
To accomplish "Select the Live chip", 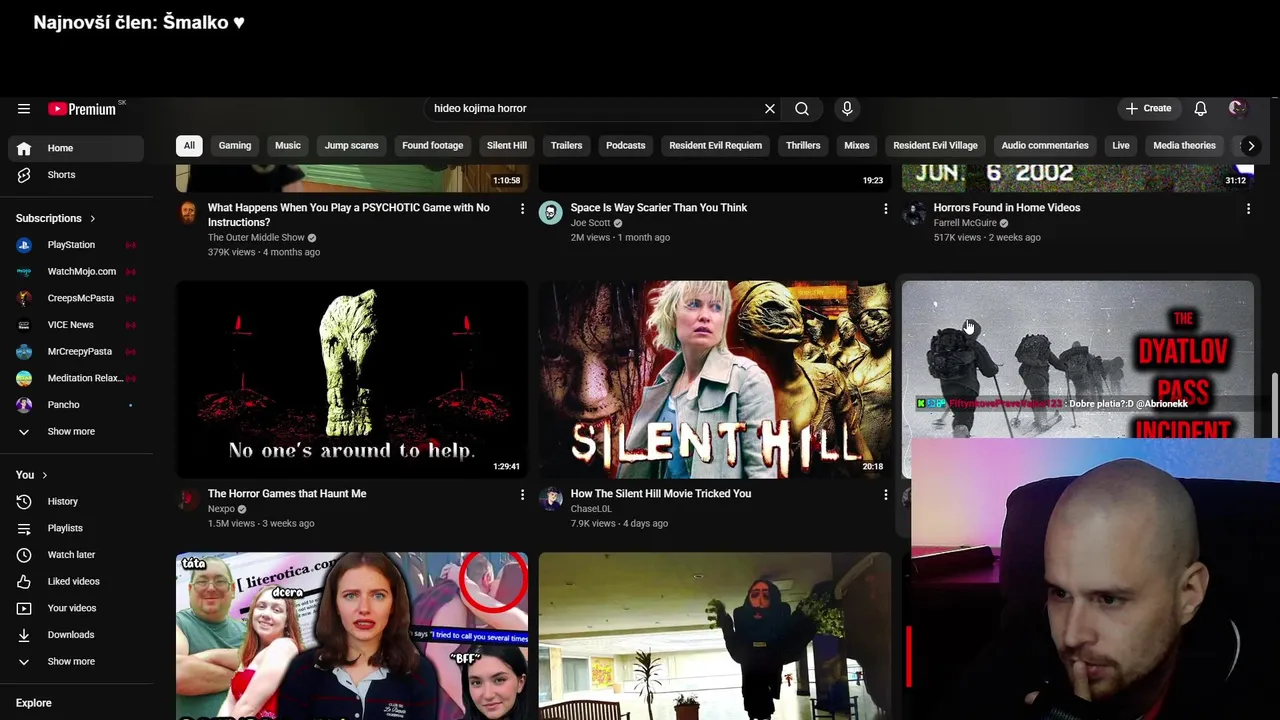I will pos(1121,146).
